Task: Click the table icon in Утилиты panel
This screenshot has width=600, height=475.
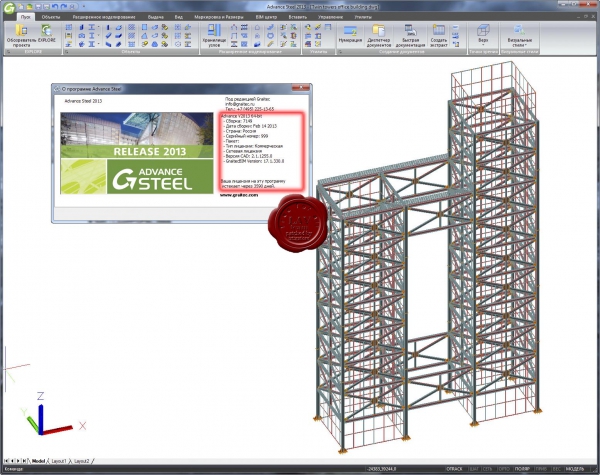Action: click(x=328, y=27)
